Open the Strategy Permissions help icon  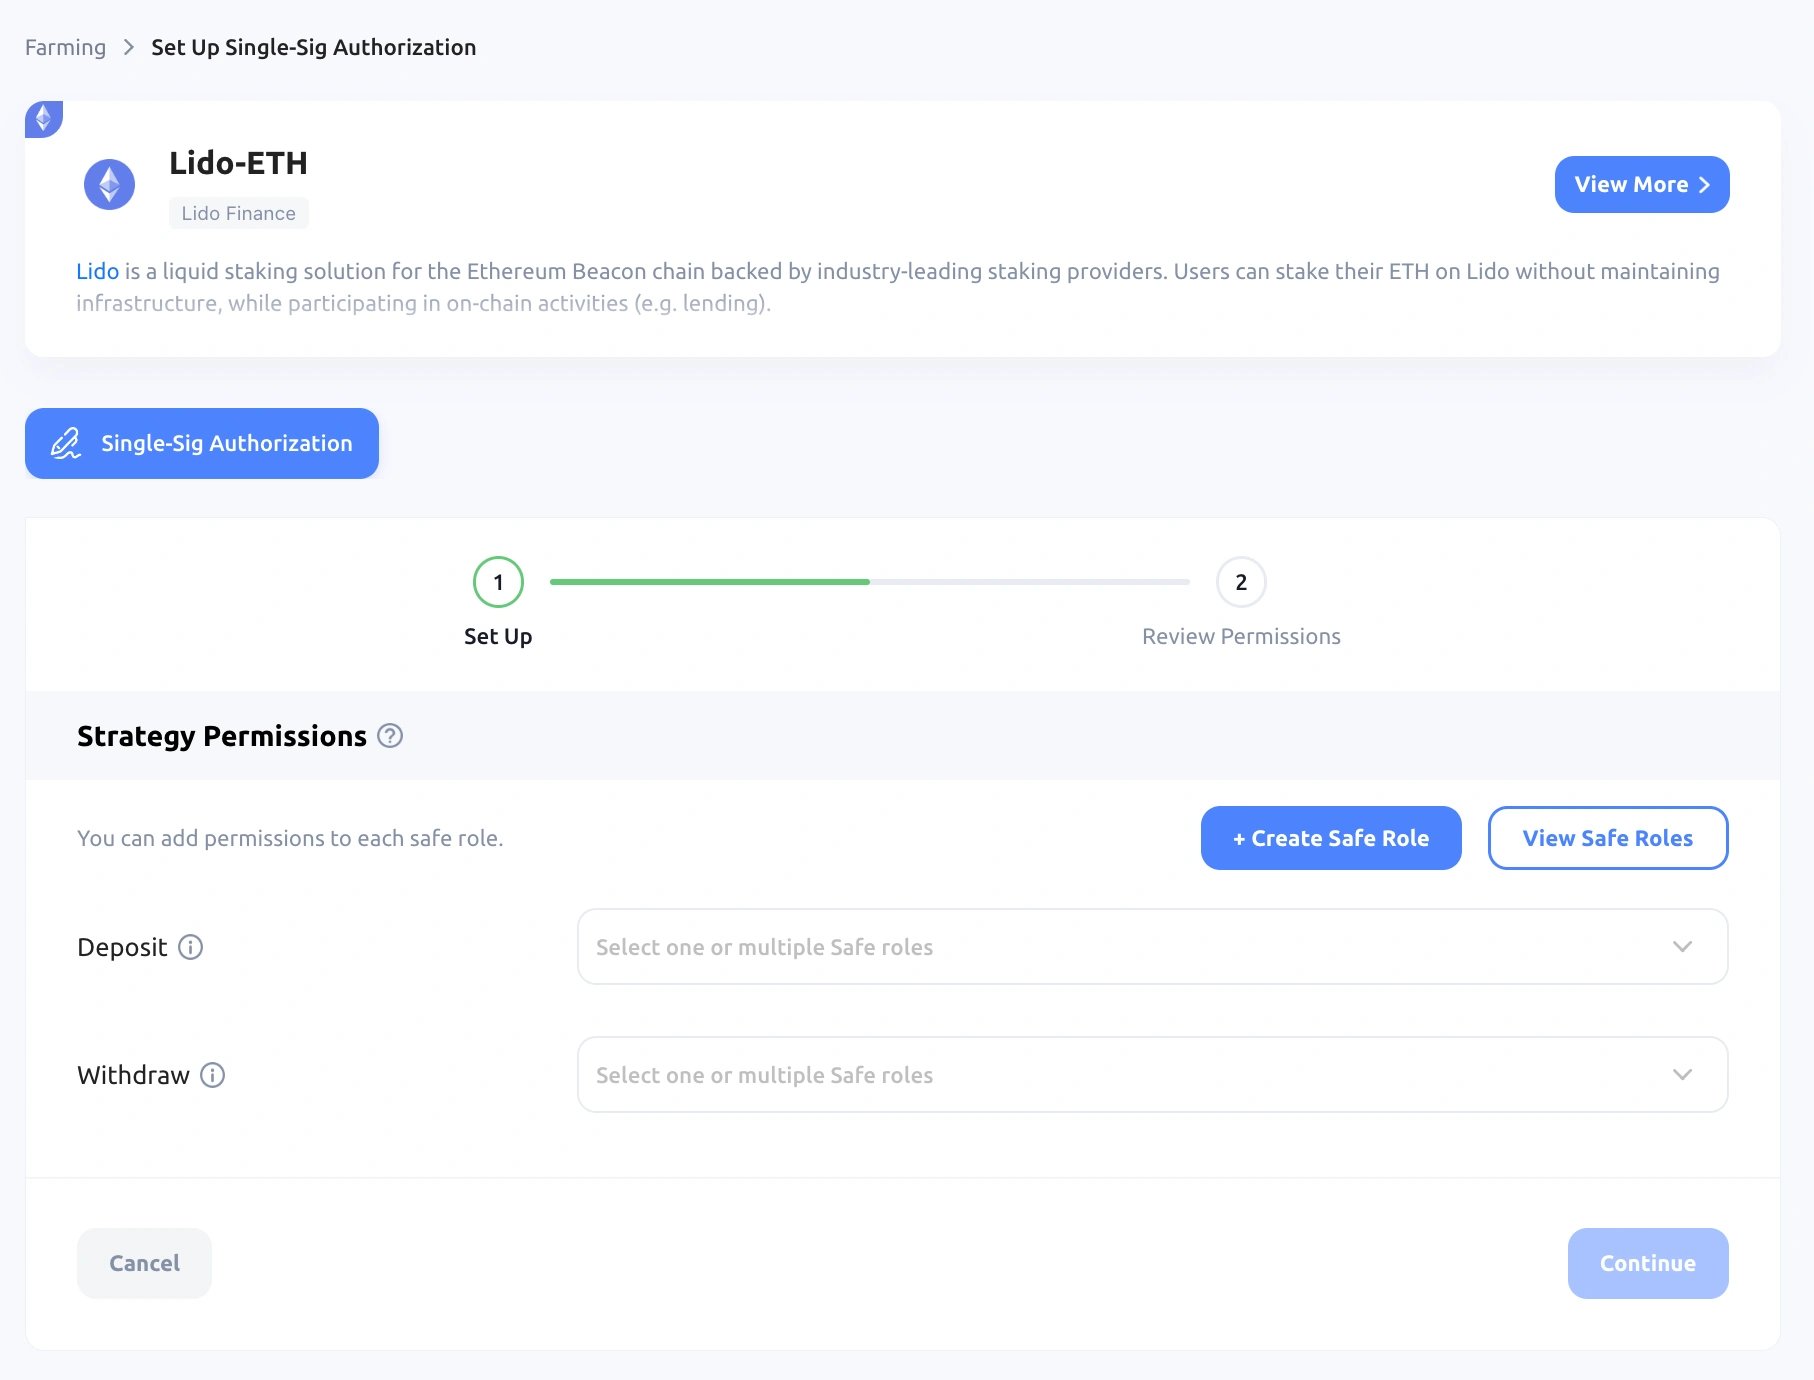pyautogui.click(x=390, y=736)
